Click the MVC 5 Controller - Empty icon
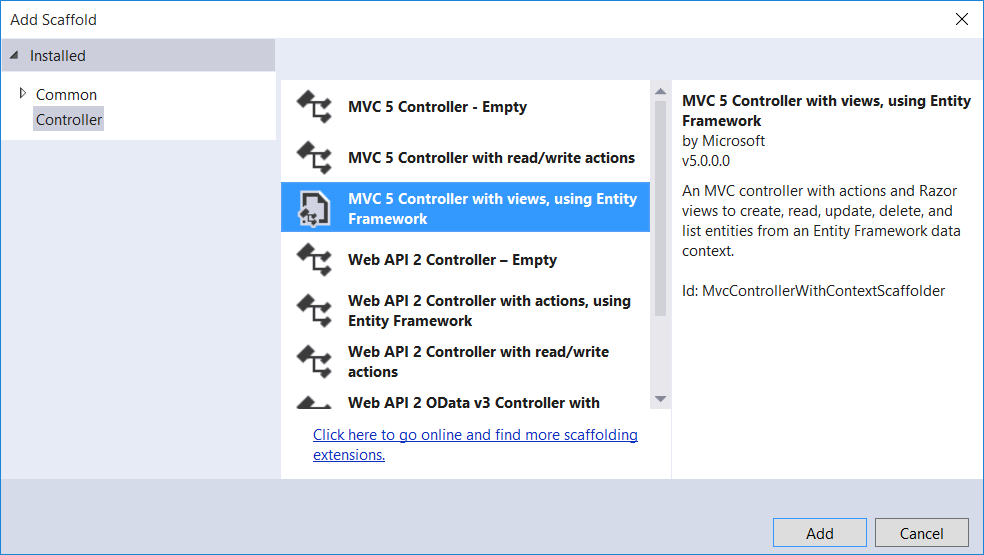984x555 pixels. pos(314,107)
